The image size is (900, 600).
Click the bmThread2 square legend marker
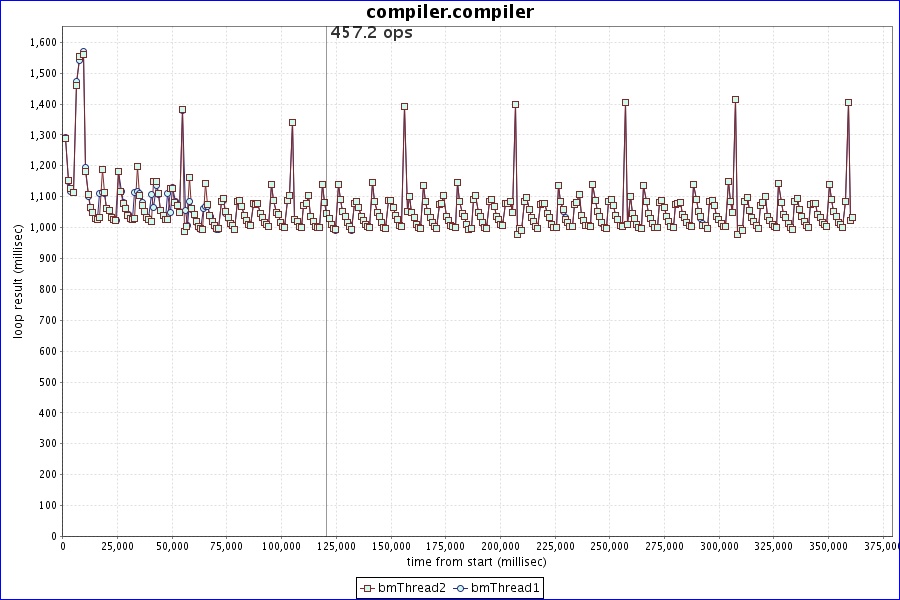pos(368,588)
